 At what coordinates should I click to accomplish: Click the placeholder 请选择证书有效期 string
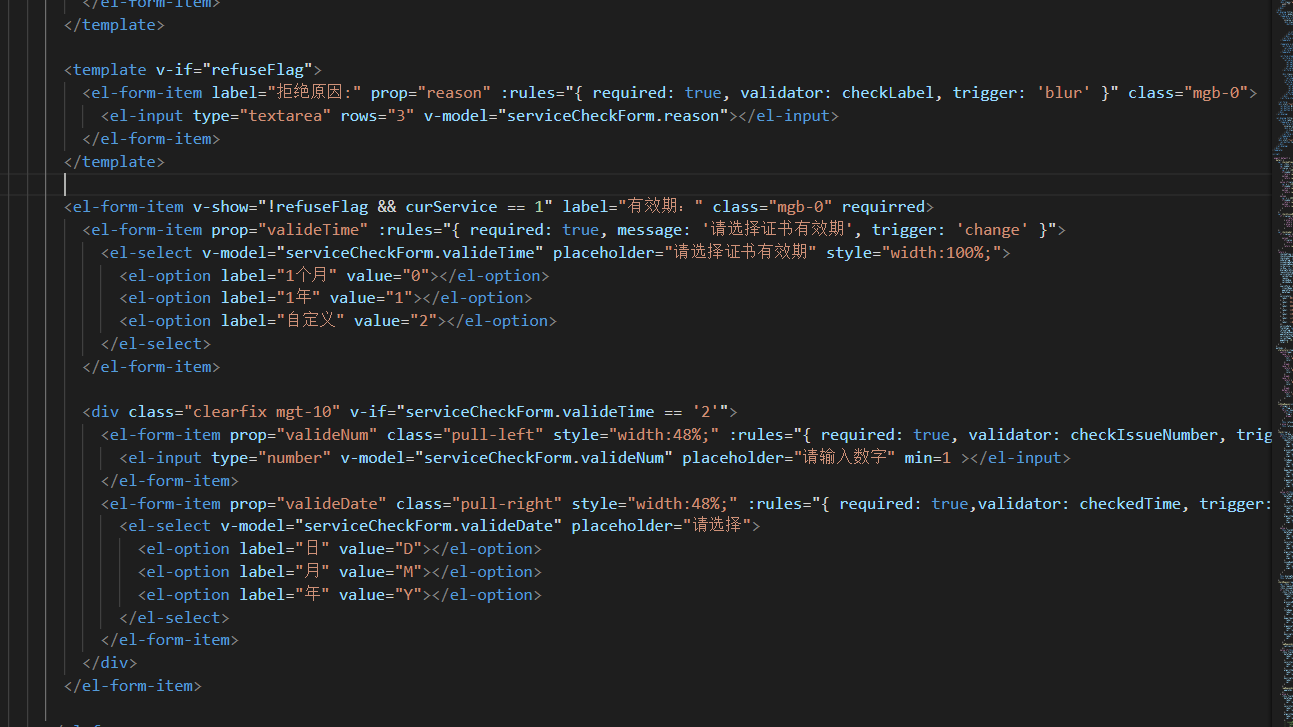742,252
